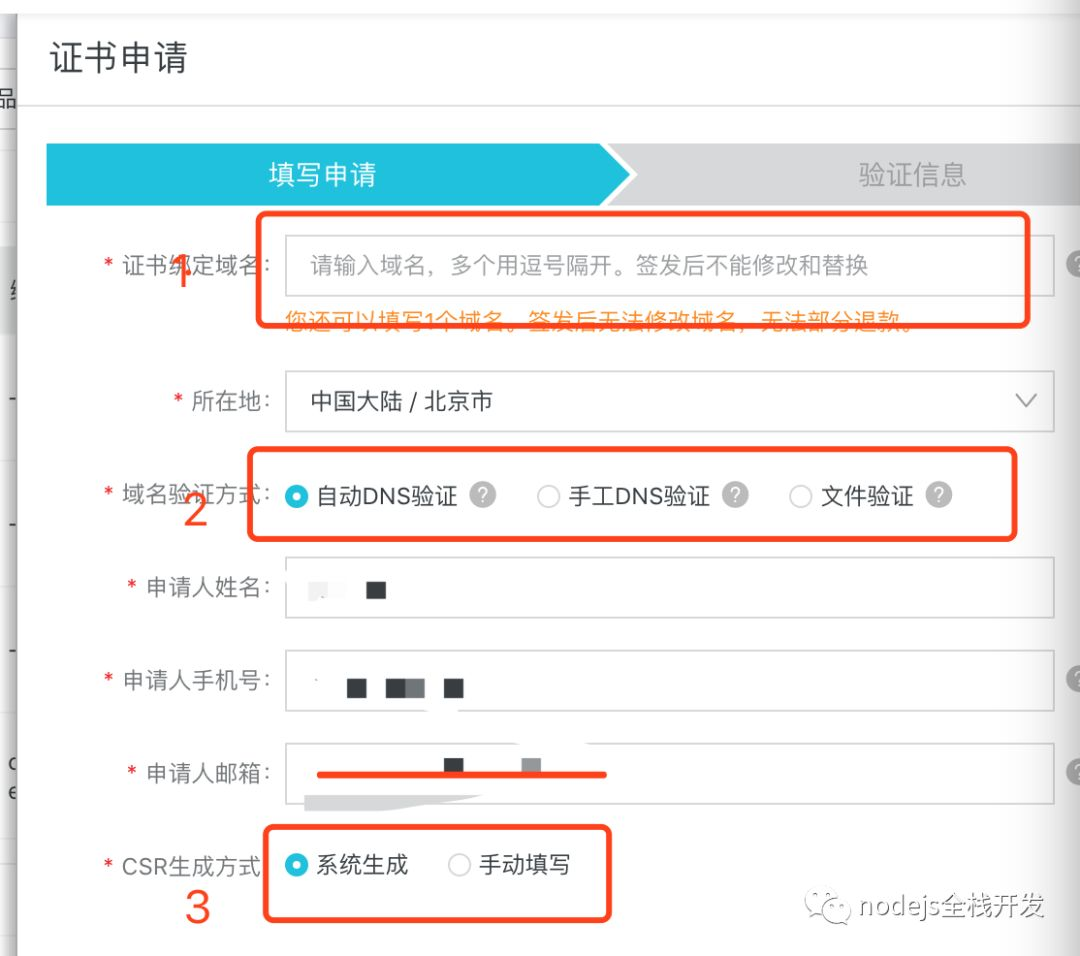This screenshot has height=956, width=1080.
Task: Select 系统生成 for CSR generation
Action: pyautogui.click(x=296, y=865)
